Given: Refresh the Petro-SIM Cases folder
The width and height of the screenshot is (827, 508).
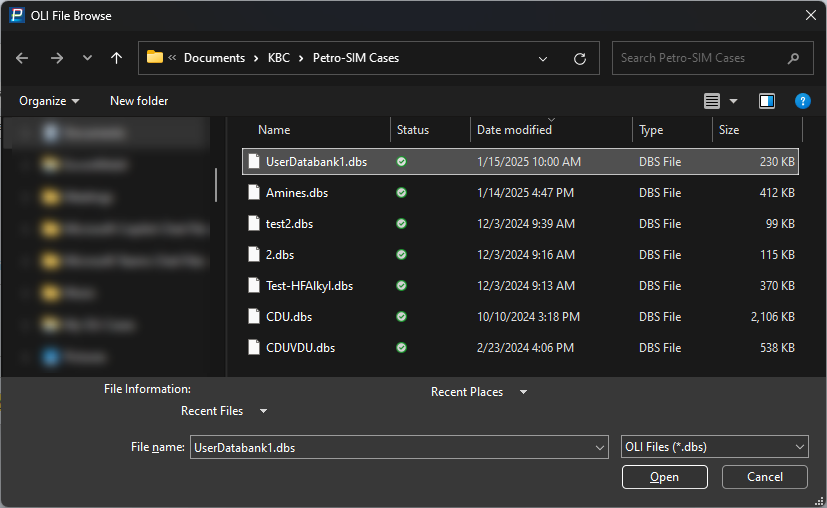Looking at the screenshot, I should click(580, 59).
